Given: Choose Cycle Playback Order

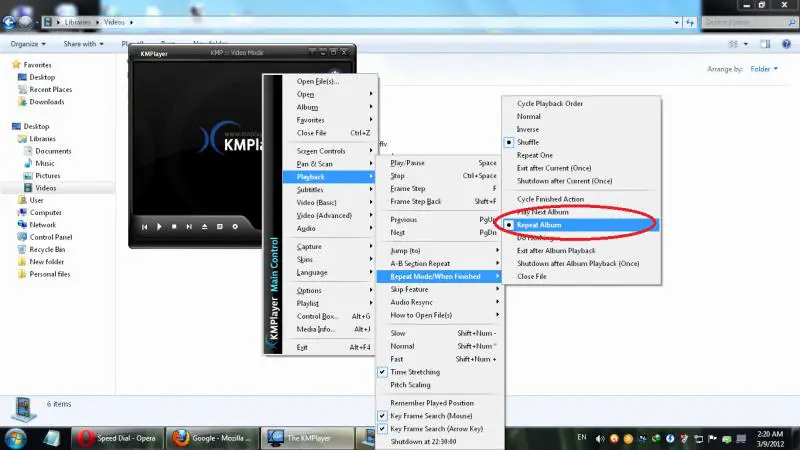Looking at the screenshot, I should (582, 104).
